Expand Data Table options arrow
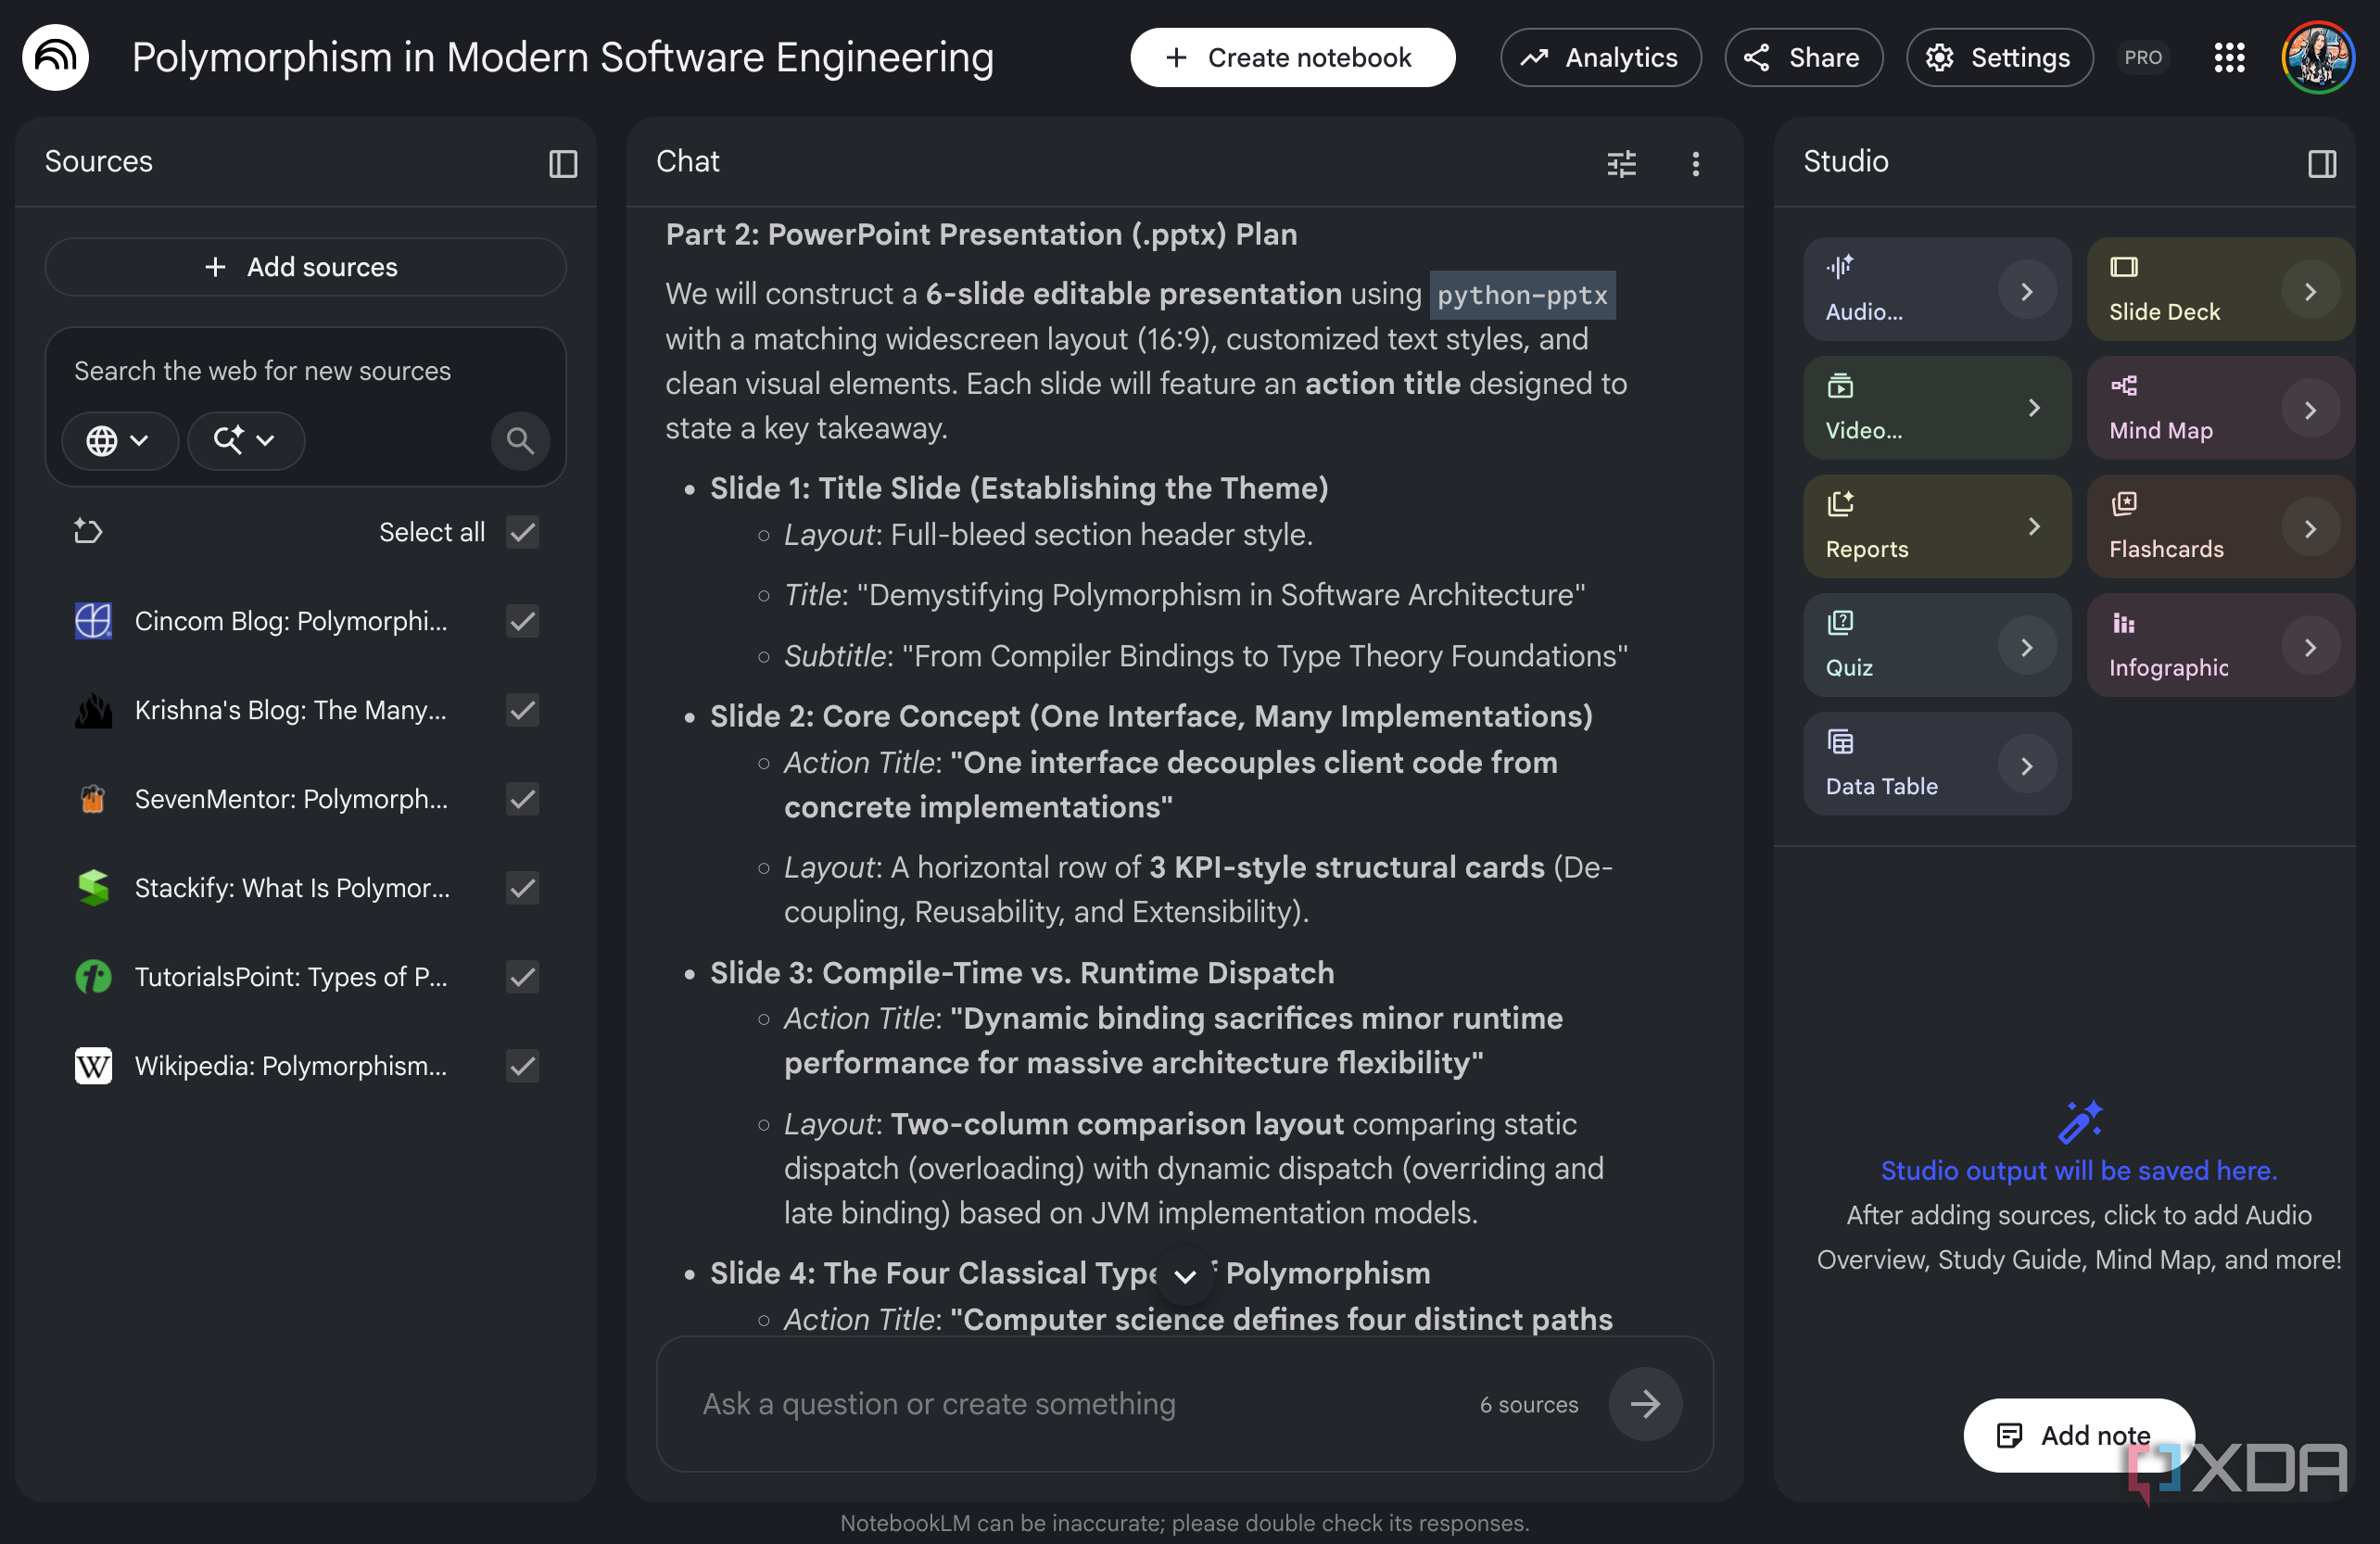Viewport: 2380px width, 1544px height. click(2026, 766)
